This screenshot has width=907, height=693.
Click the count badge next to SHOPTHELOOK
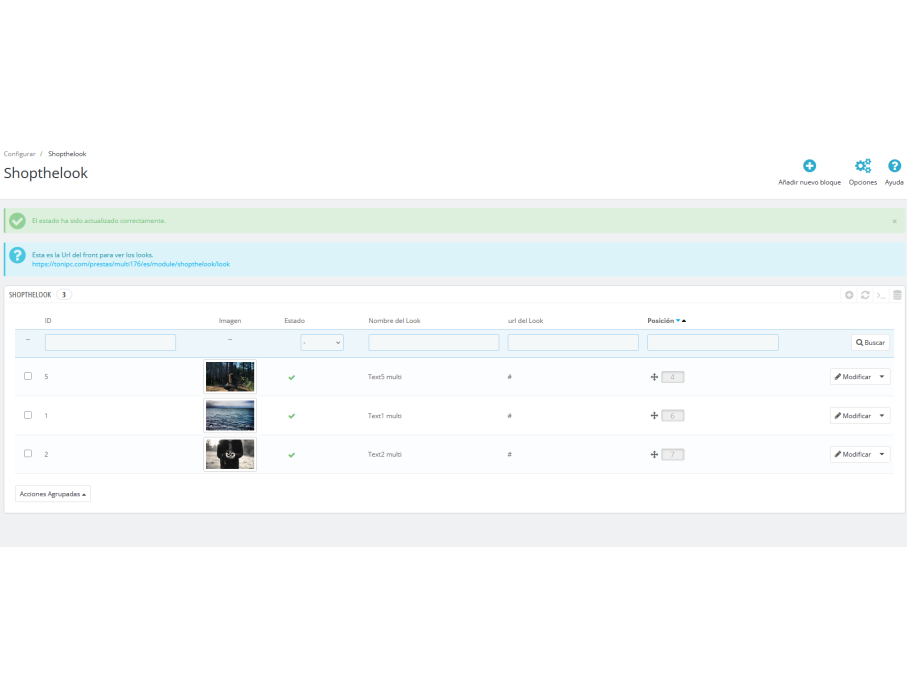tap(64, 295)
